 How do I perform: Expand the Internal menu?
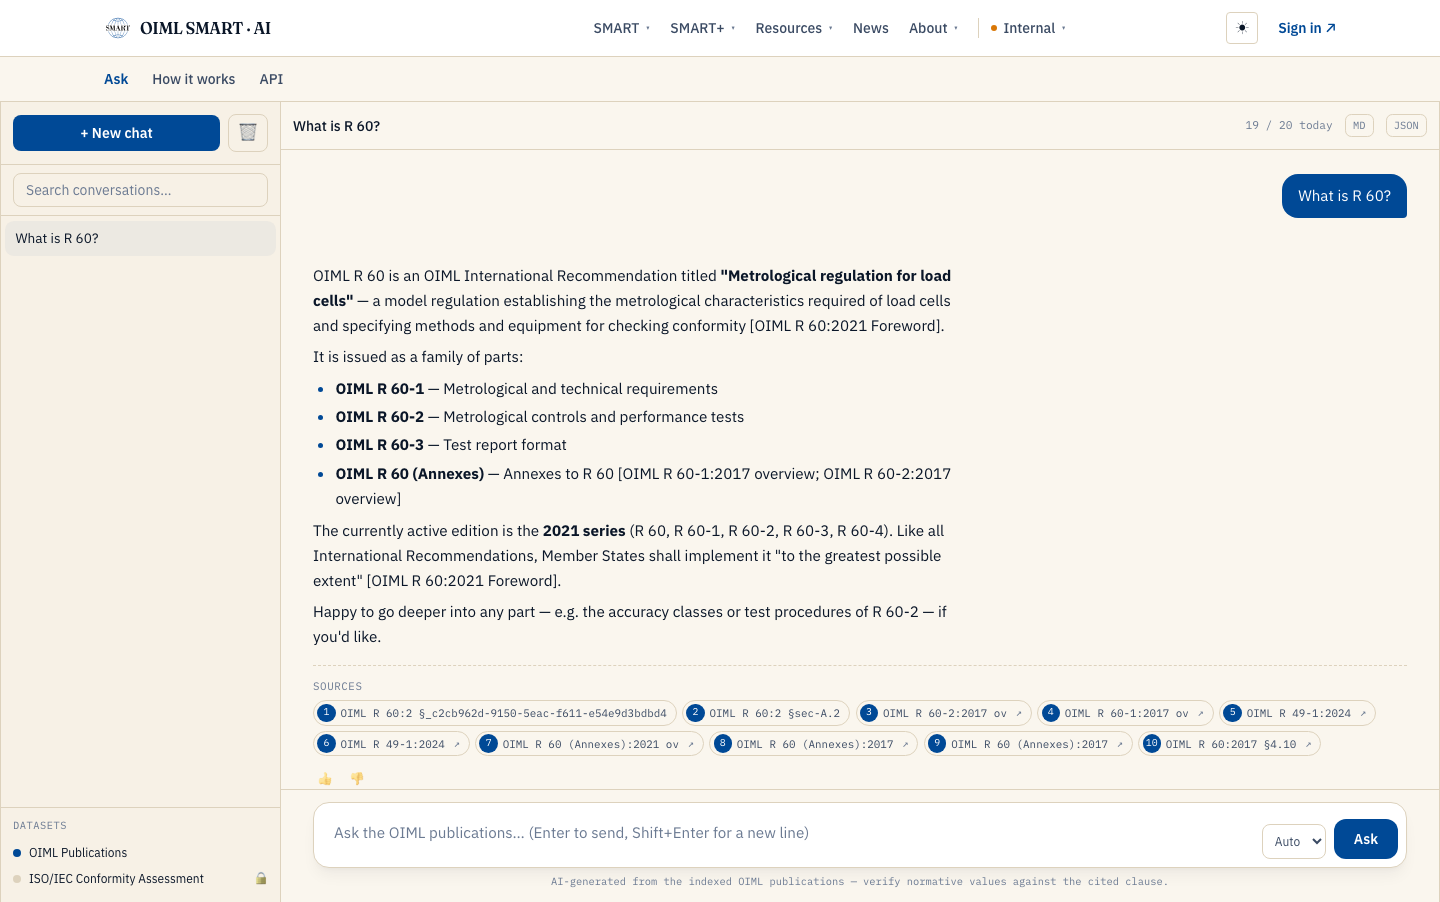1028,28
